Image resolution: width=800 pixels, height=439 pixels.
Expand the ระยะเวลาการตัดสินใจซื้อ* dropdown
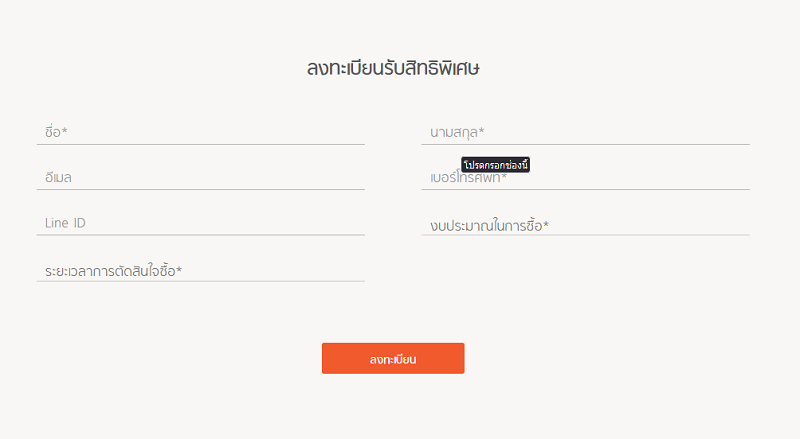(201, 271)
